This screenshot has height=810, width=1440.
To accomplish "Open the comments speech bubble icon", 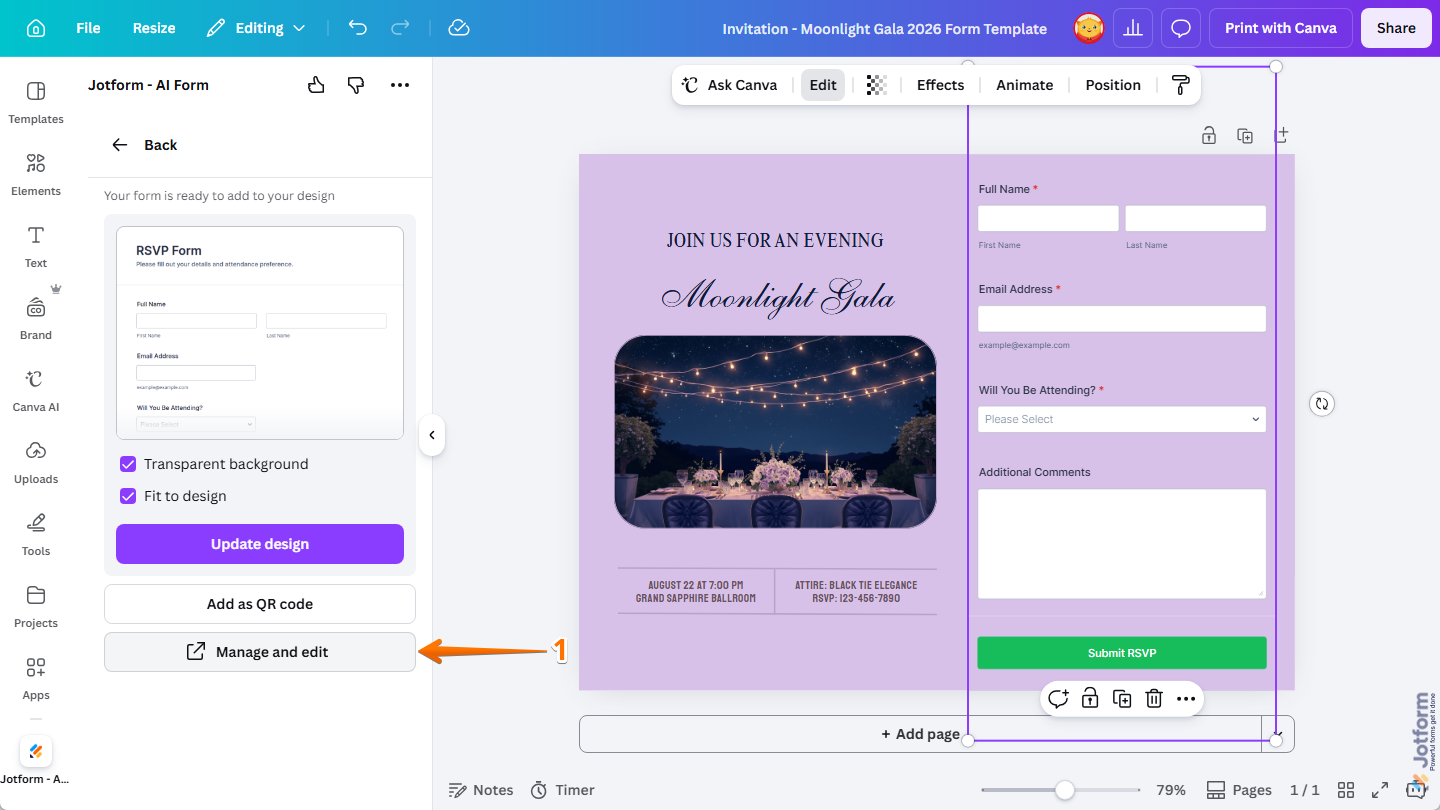I will [1181, 28].
